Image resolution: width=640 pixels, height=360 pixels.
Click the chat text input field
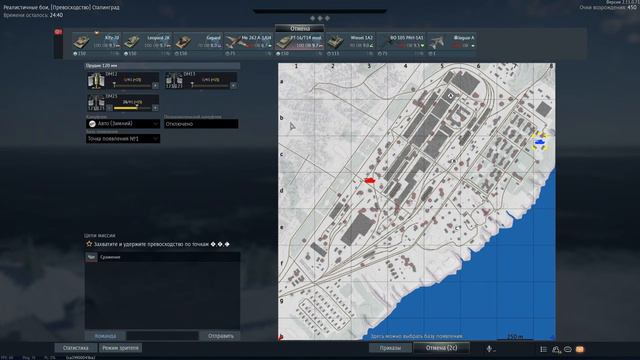(x=162, y=336)
